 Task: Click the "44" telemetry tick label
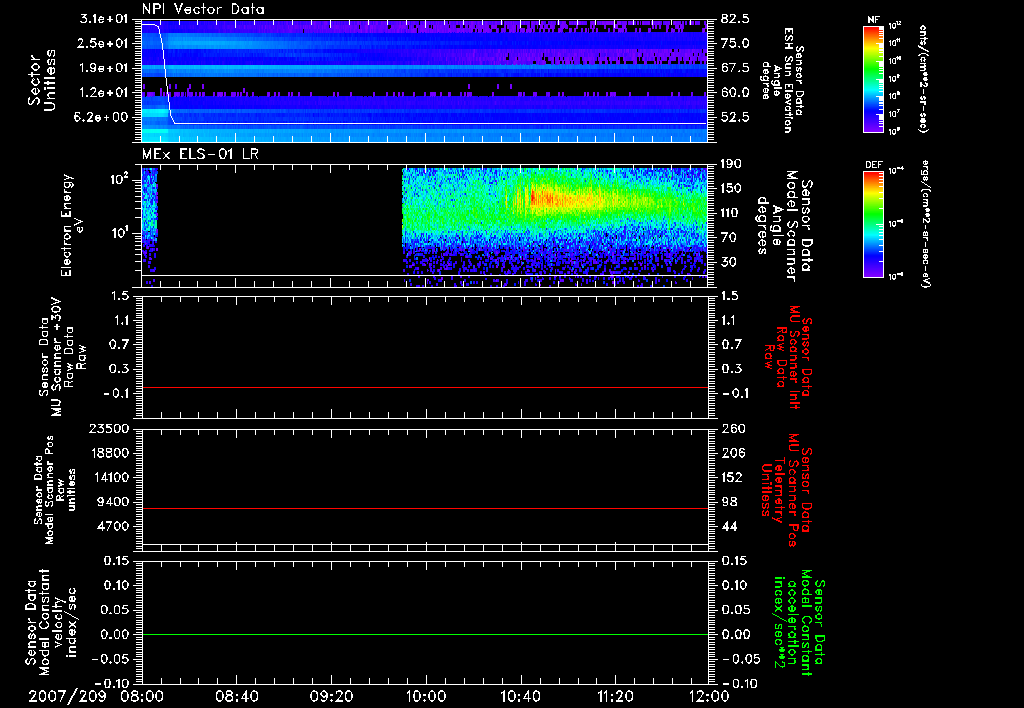731,526
